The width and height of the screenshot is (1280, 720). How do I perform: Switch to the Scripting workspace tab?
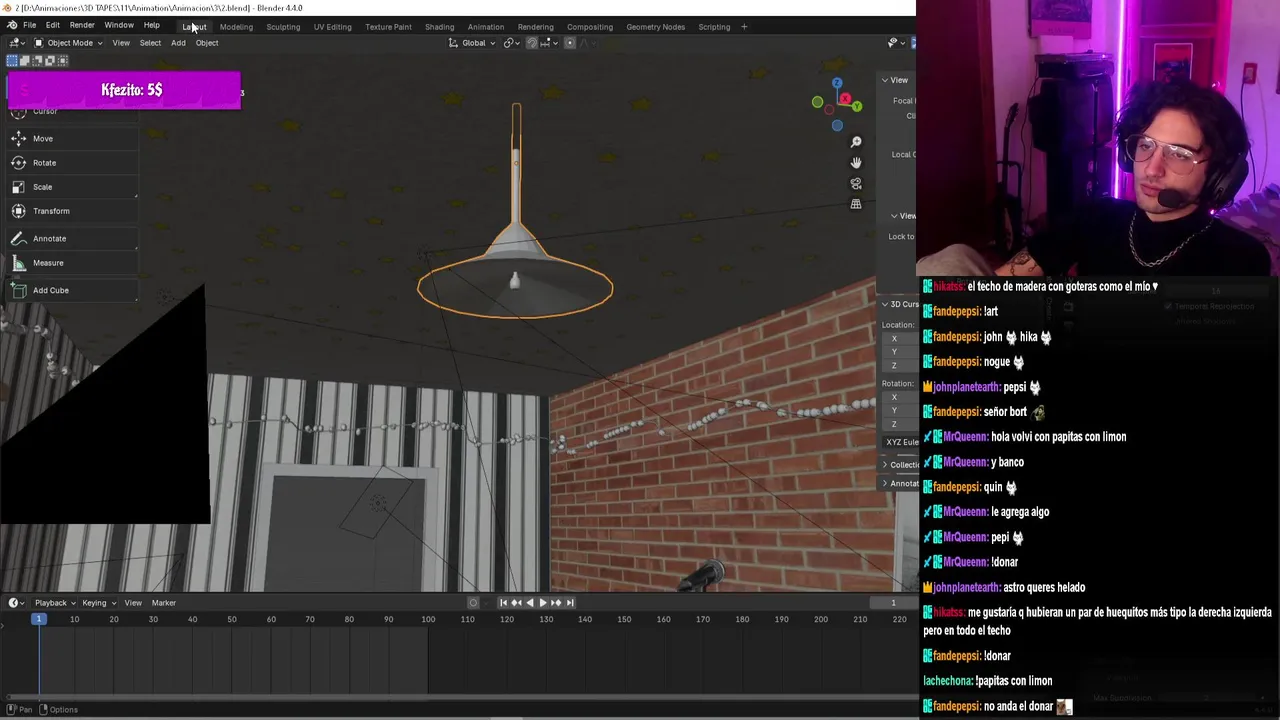714,27
